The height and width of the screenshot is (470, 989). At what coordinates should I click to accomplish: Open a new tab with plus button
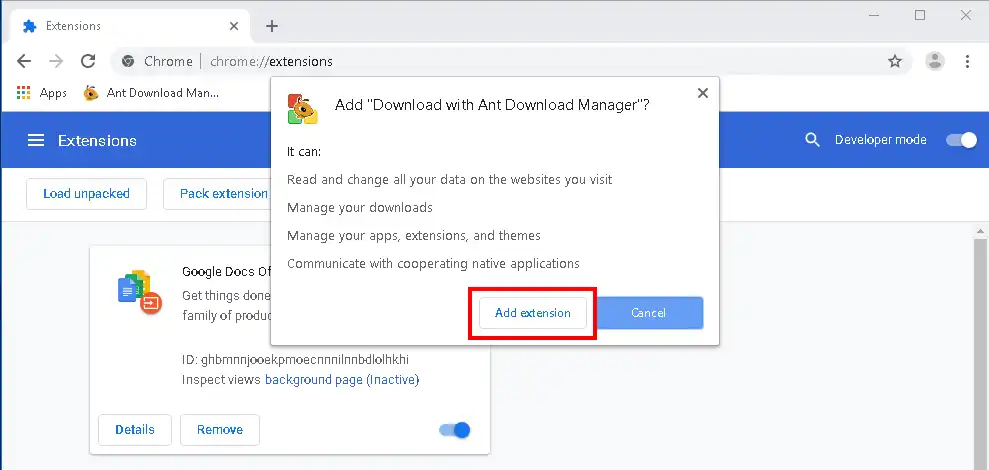point(272,26)
